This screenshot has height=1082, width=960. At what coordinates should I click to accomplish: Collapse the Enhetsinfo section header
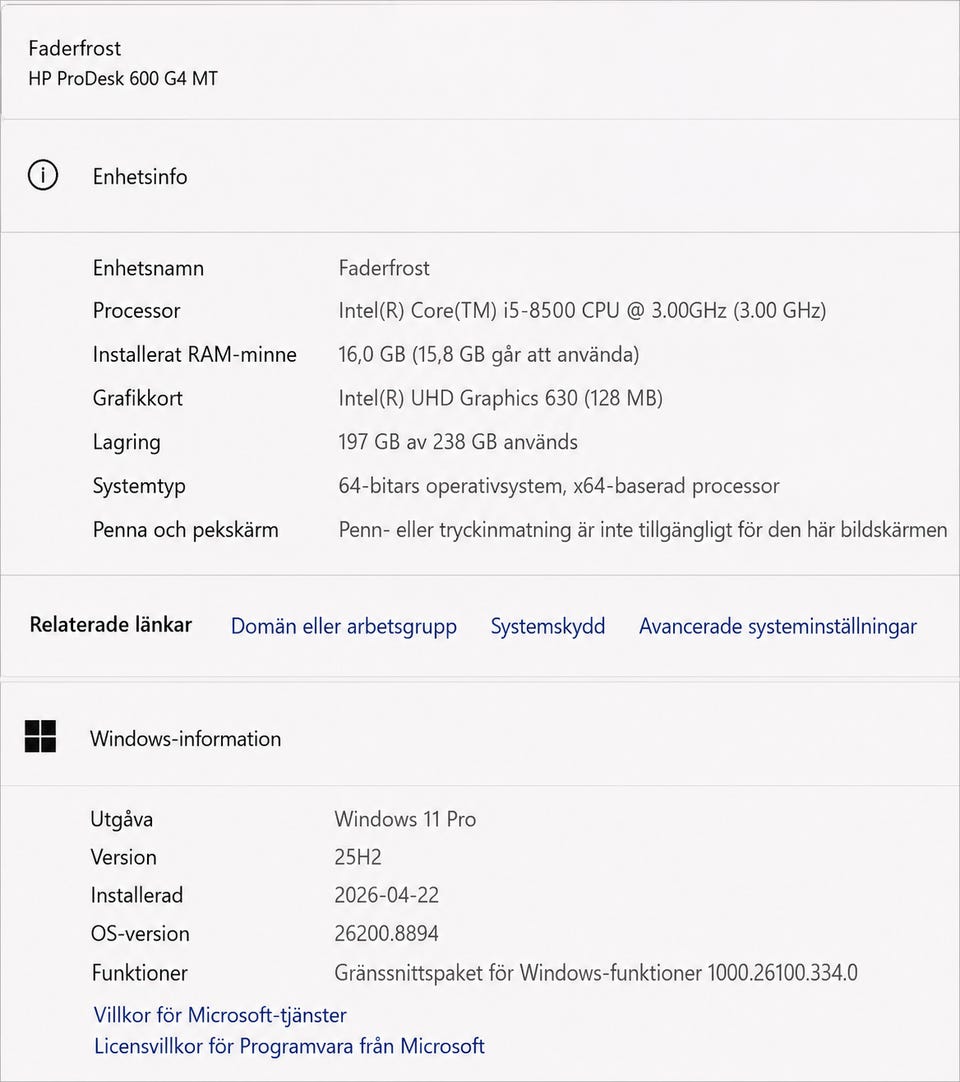pos(480,176)
